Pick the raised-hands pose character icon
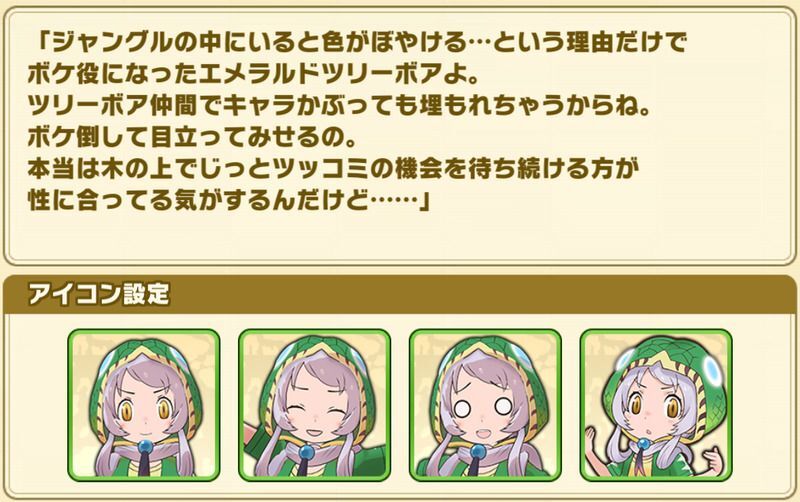This screenshot has height=502, width=800. 656,405
